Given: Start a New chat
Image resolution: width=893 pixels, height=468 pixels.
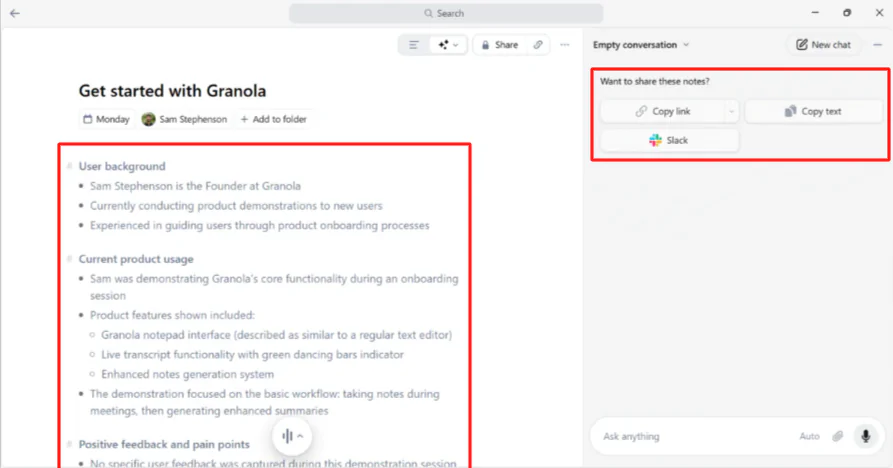Looking at the screenshot, I should pos(823,45).
